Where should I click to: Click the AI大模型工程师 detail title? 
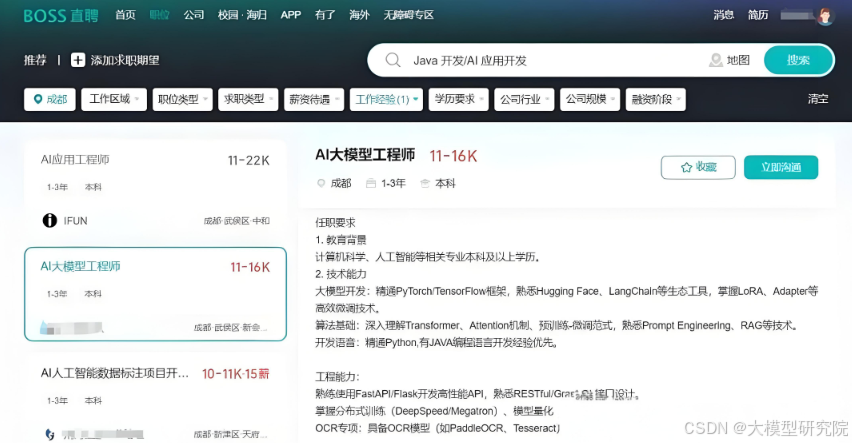[x=365, y=155]
